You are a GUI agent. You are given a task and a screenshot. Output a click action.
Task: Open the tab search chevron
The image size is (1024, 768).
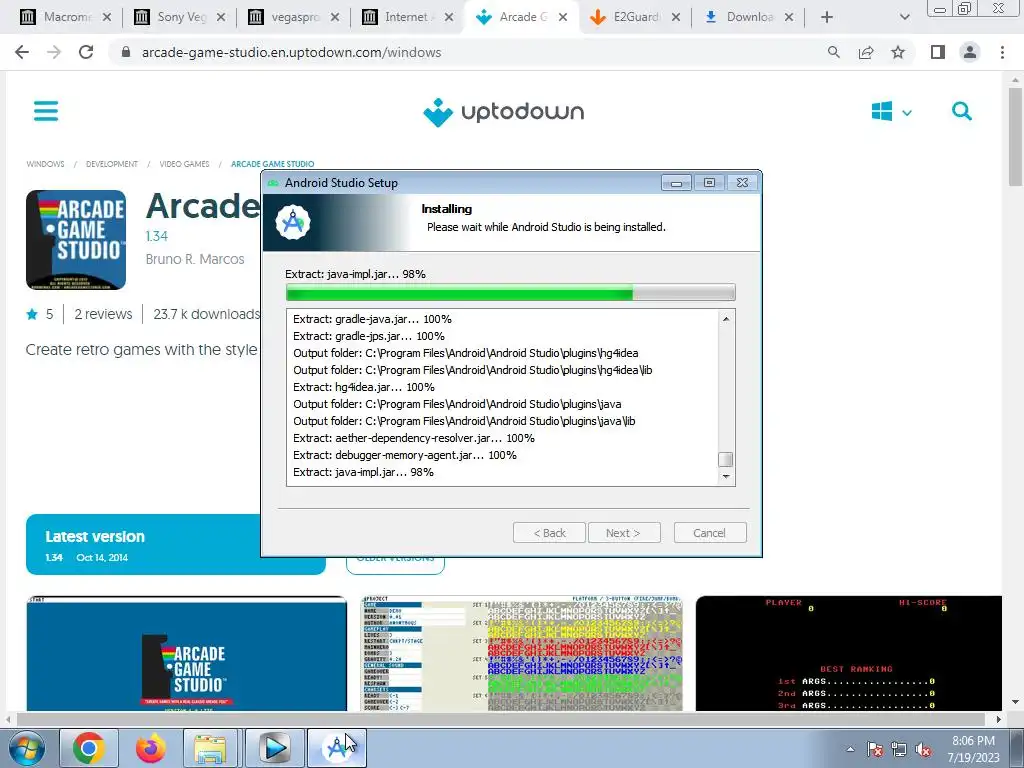click(x=904, y=17)
